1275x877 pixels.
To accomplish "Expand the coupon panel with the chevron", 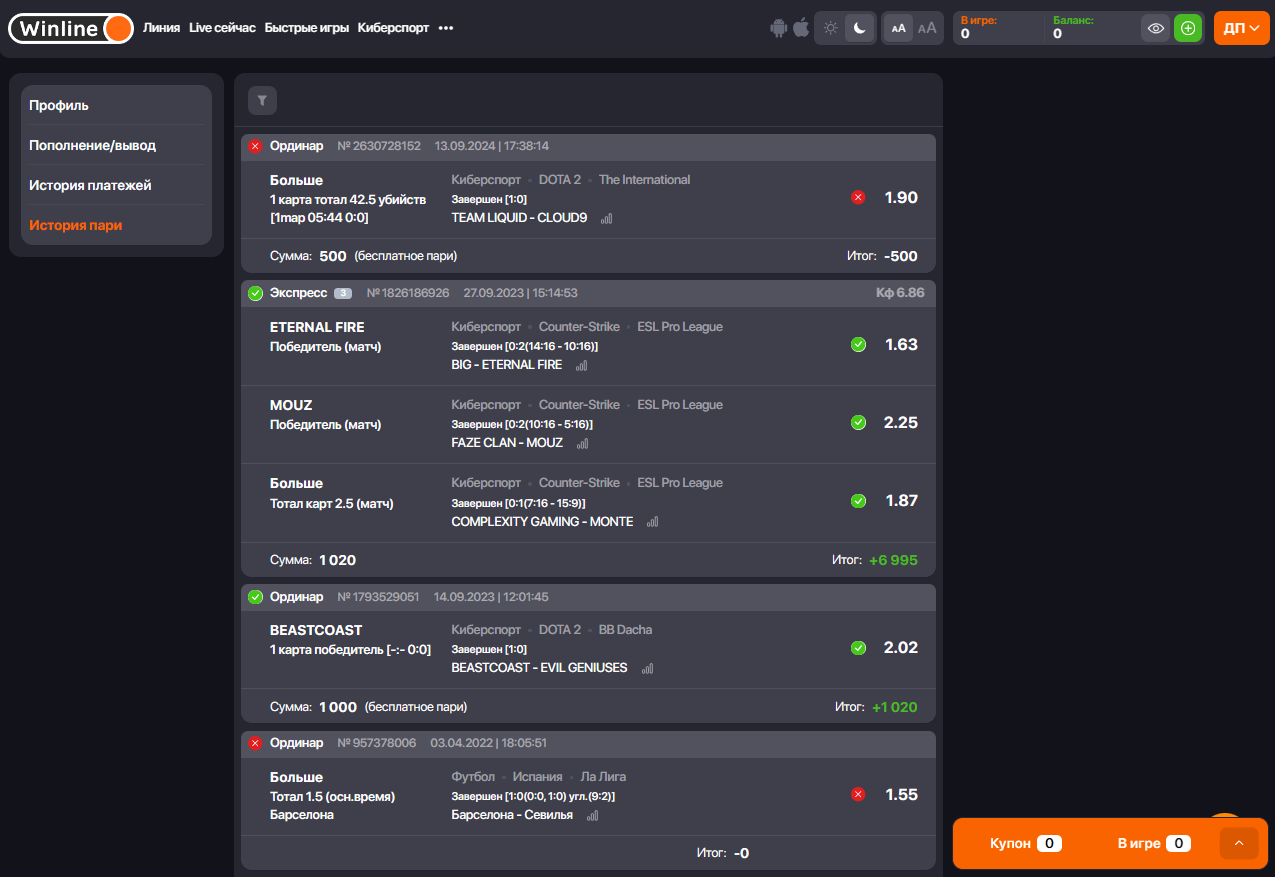I will [x=1238, y=844].
